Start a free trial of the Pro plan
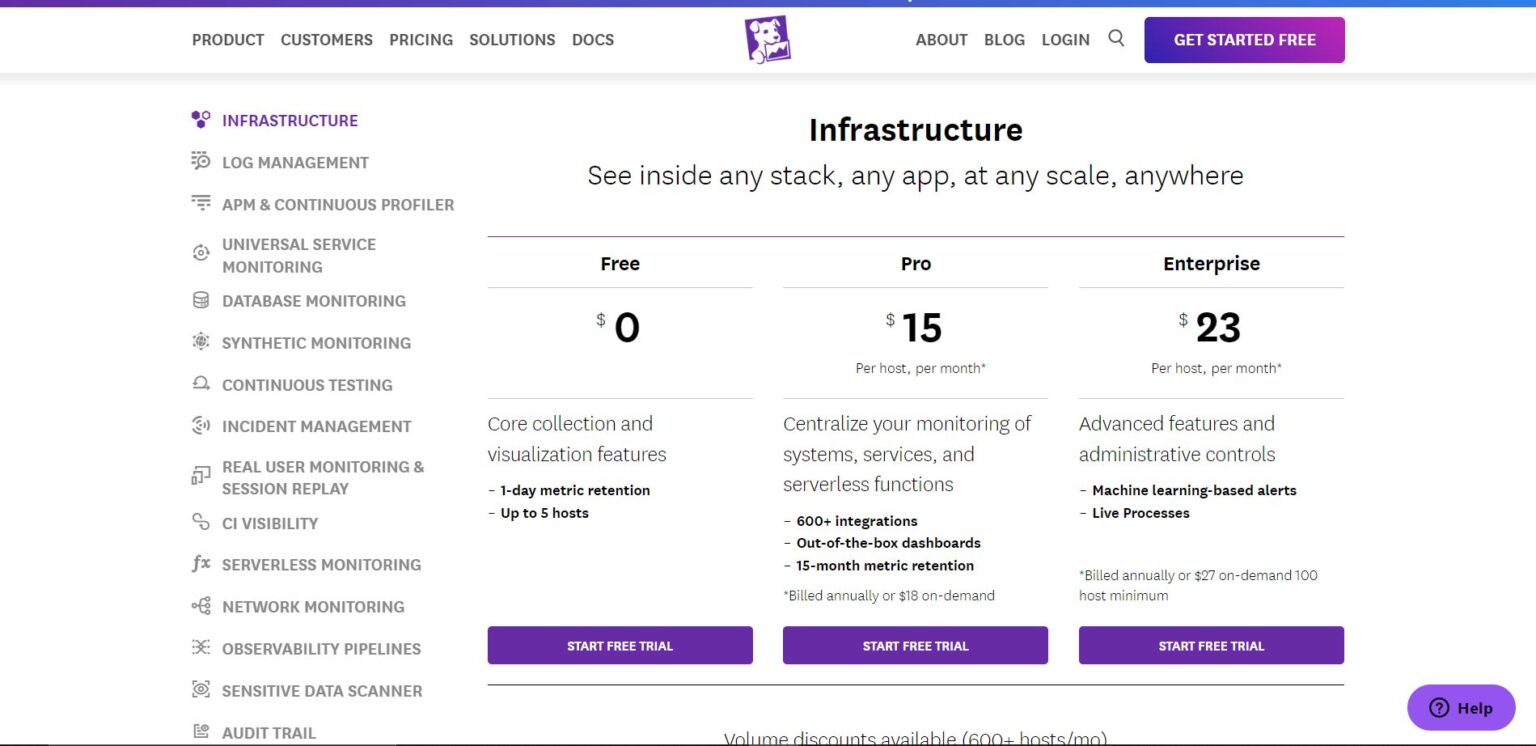The image size is (1536, 746). [915, 645]
